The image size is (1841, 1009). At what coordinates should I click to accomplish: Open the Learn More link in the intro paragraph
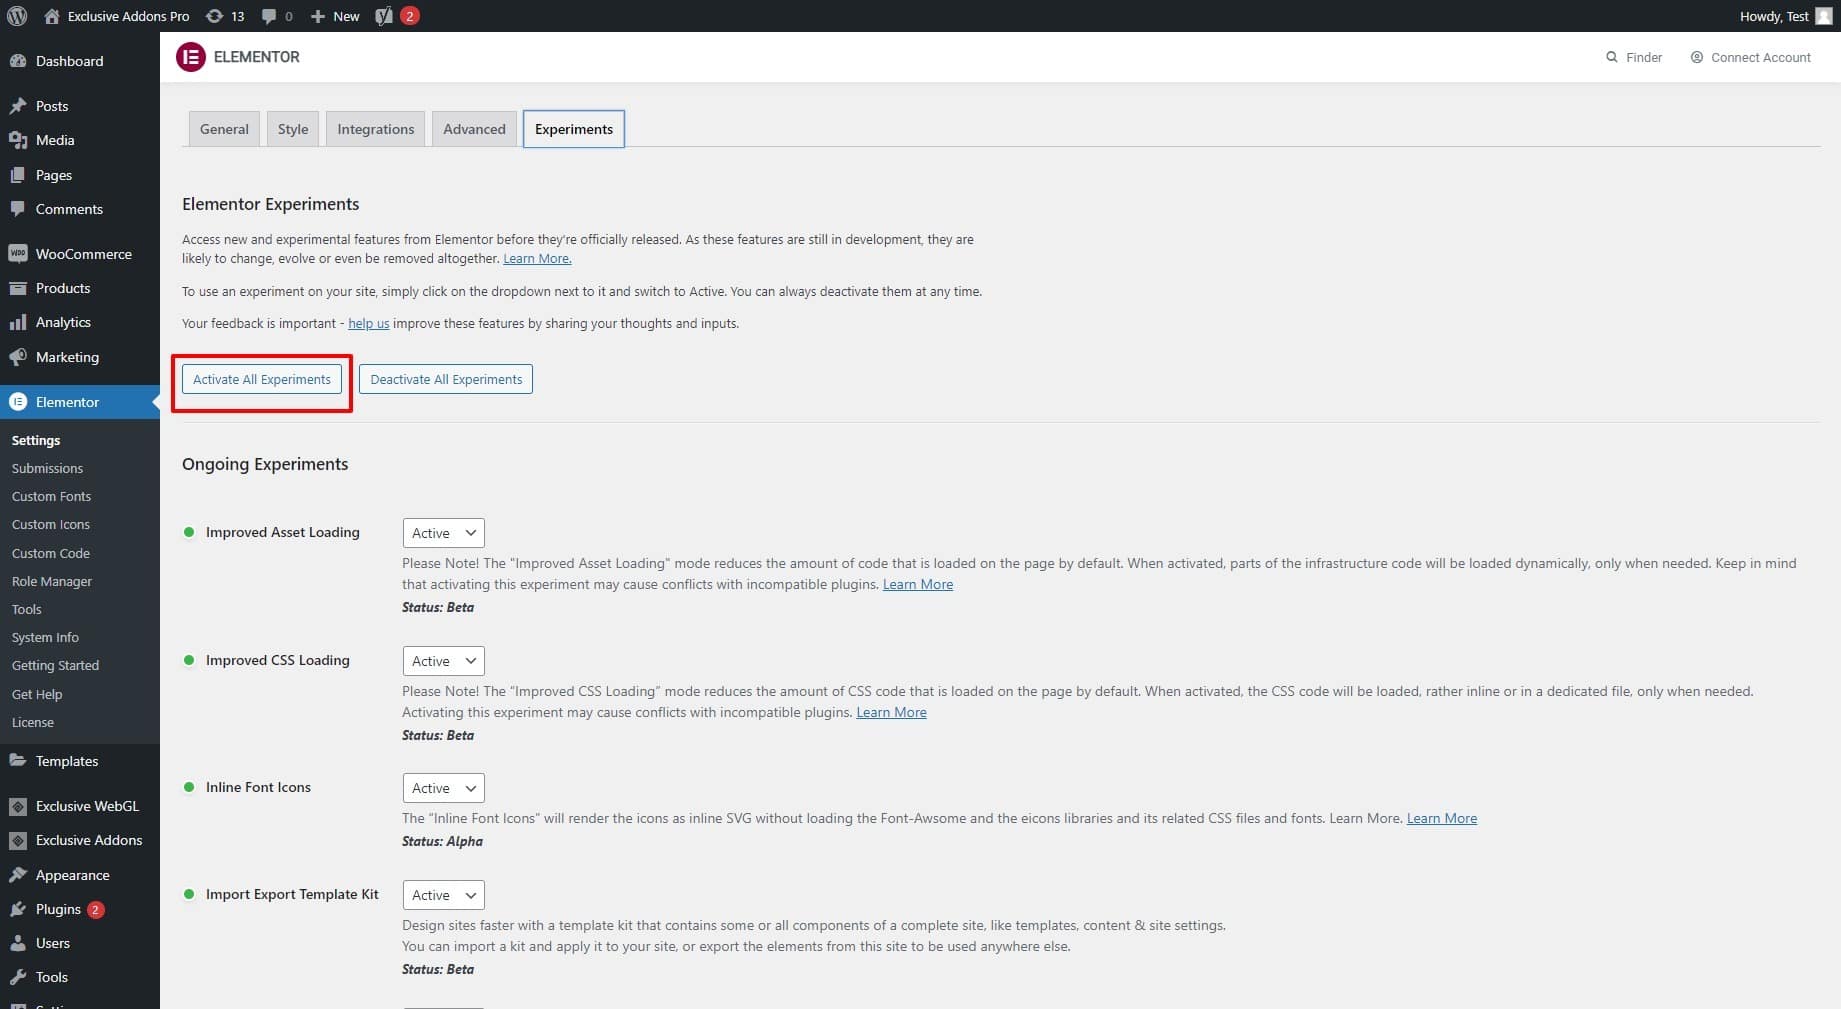537,258
